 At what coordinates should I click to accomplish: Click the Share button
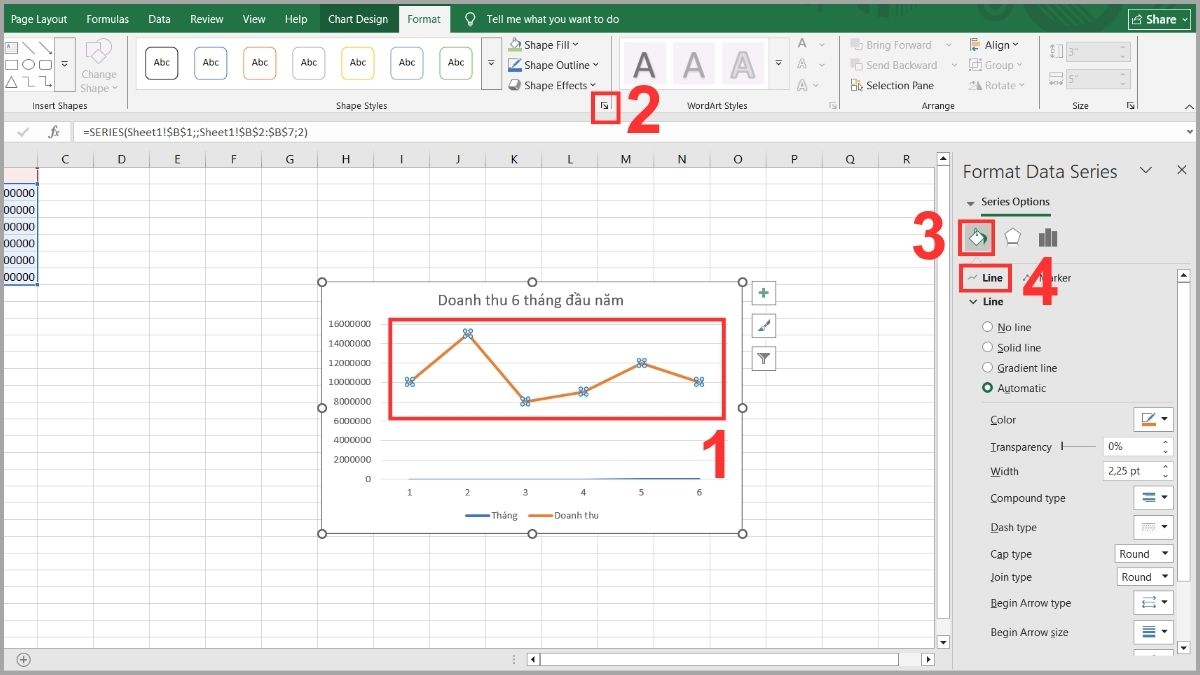tap(1161, 19)
